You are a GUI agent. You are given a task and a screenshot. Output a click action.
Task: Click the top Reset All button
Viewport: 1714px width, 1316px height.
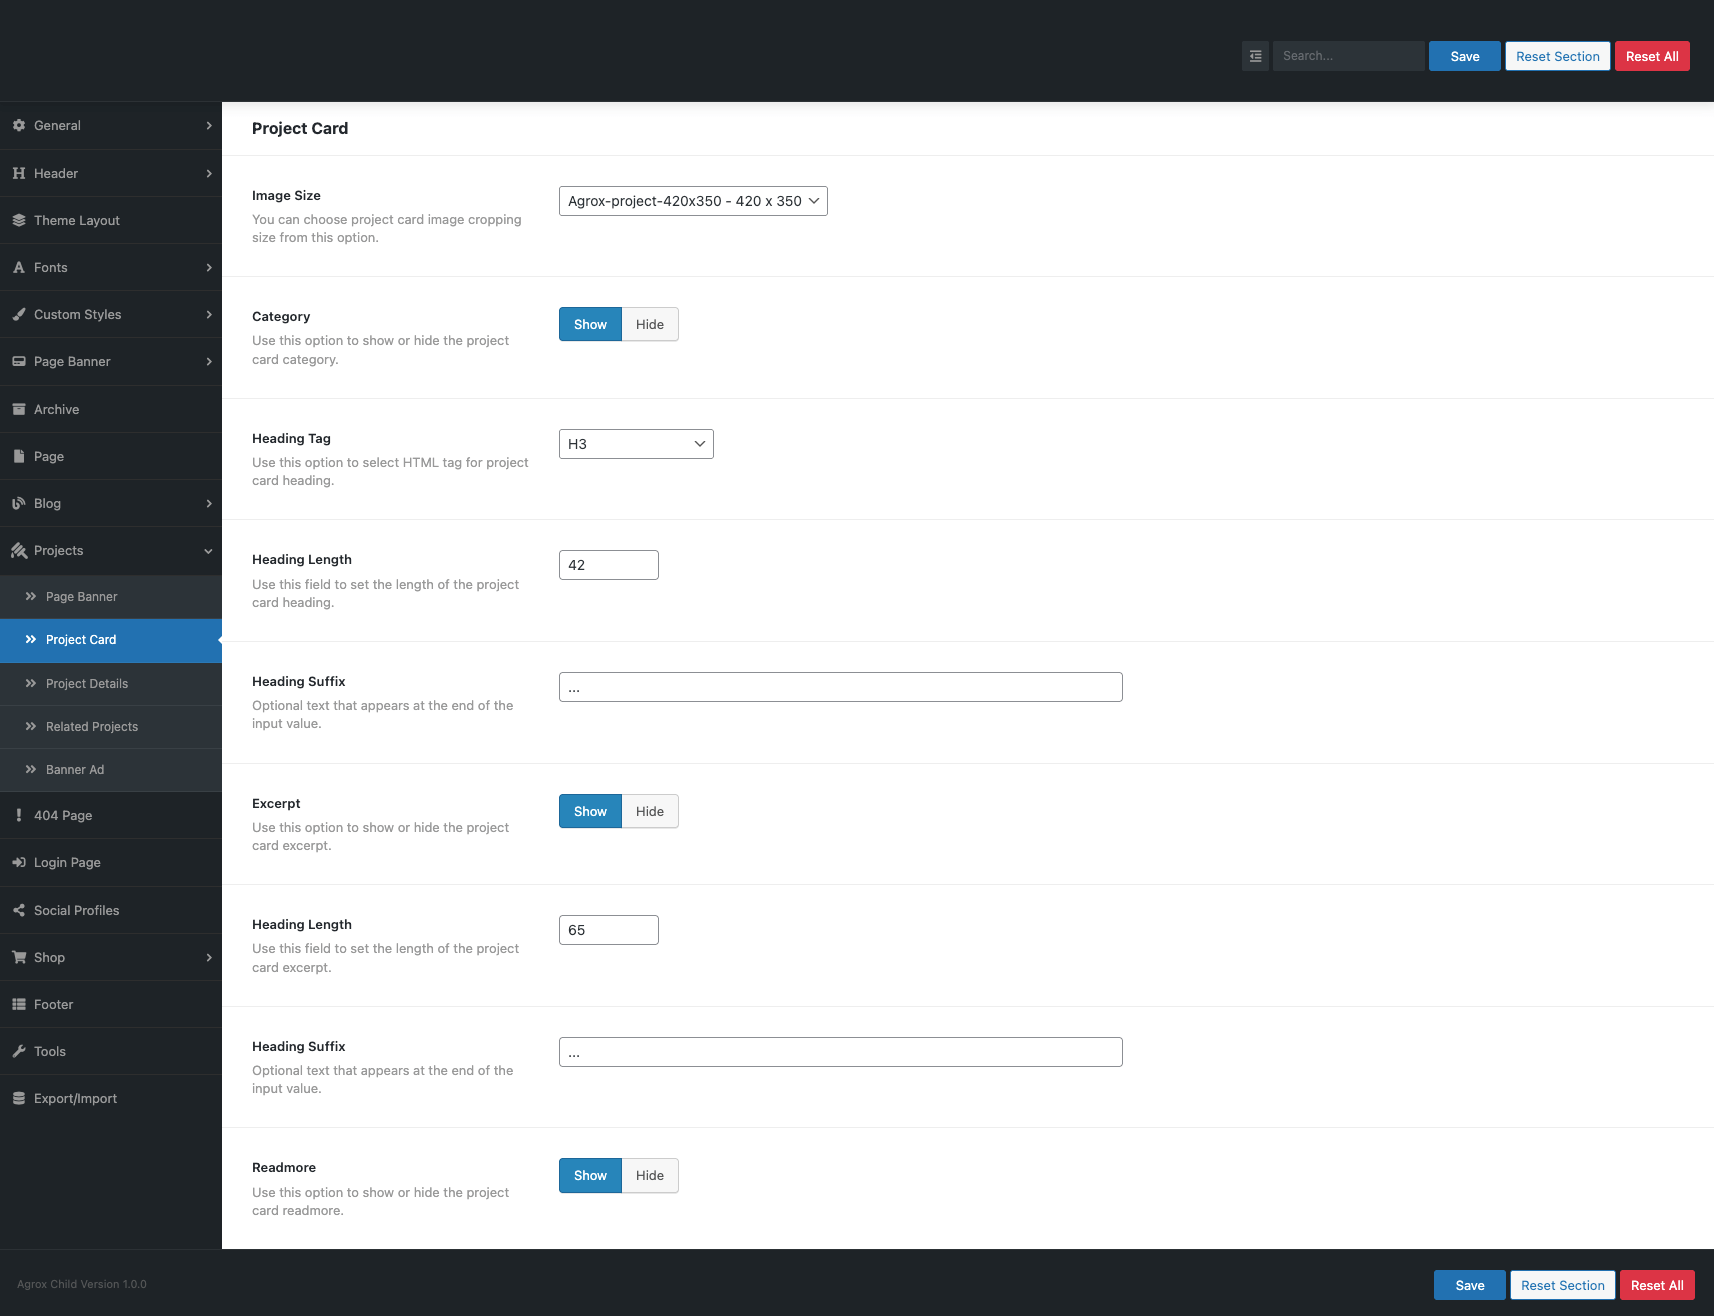tap(1652, 56)
